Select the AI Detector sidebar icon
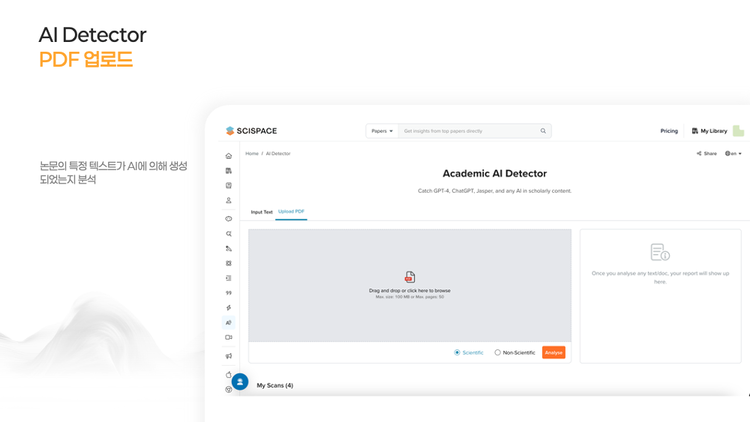 (x=229, y=322)
